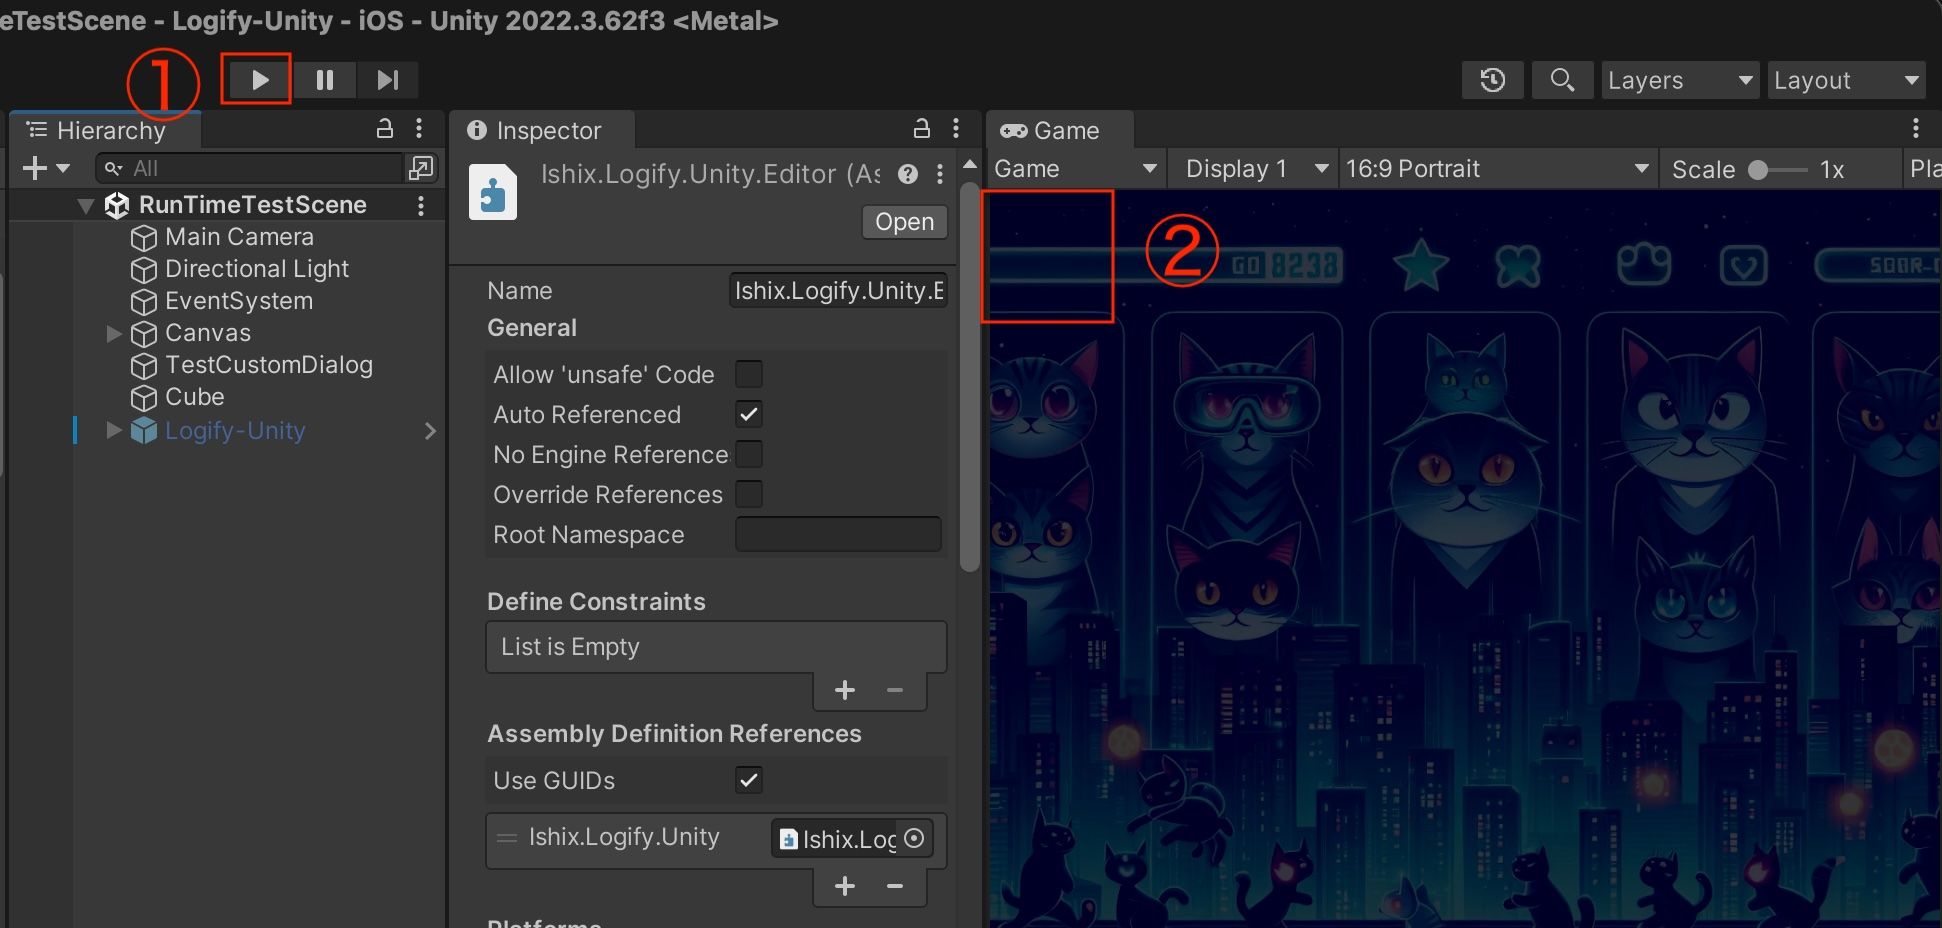
Task: Open the Layers dropdown
Action: tap(1679, 80)
